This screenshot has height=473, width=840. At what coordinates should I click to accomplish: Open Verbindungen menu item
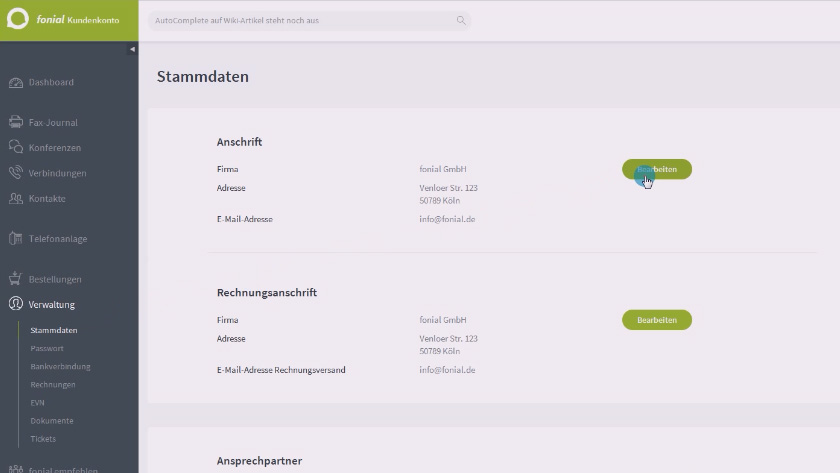(57, 174)
